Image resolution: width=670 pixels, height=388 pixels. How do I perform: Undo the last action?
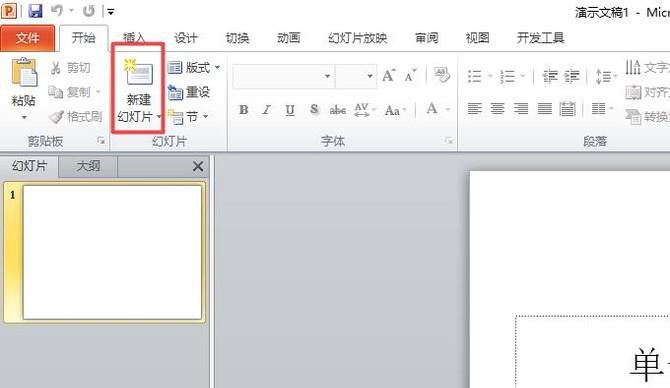[x=57, y=11]
